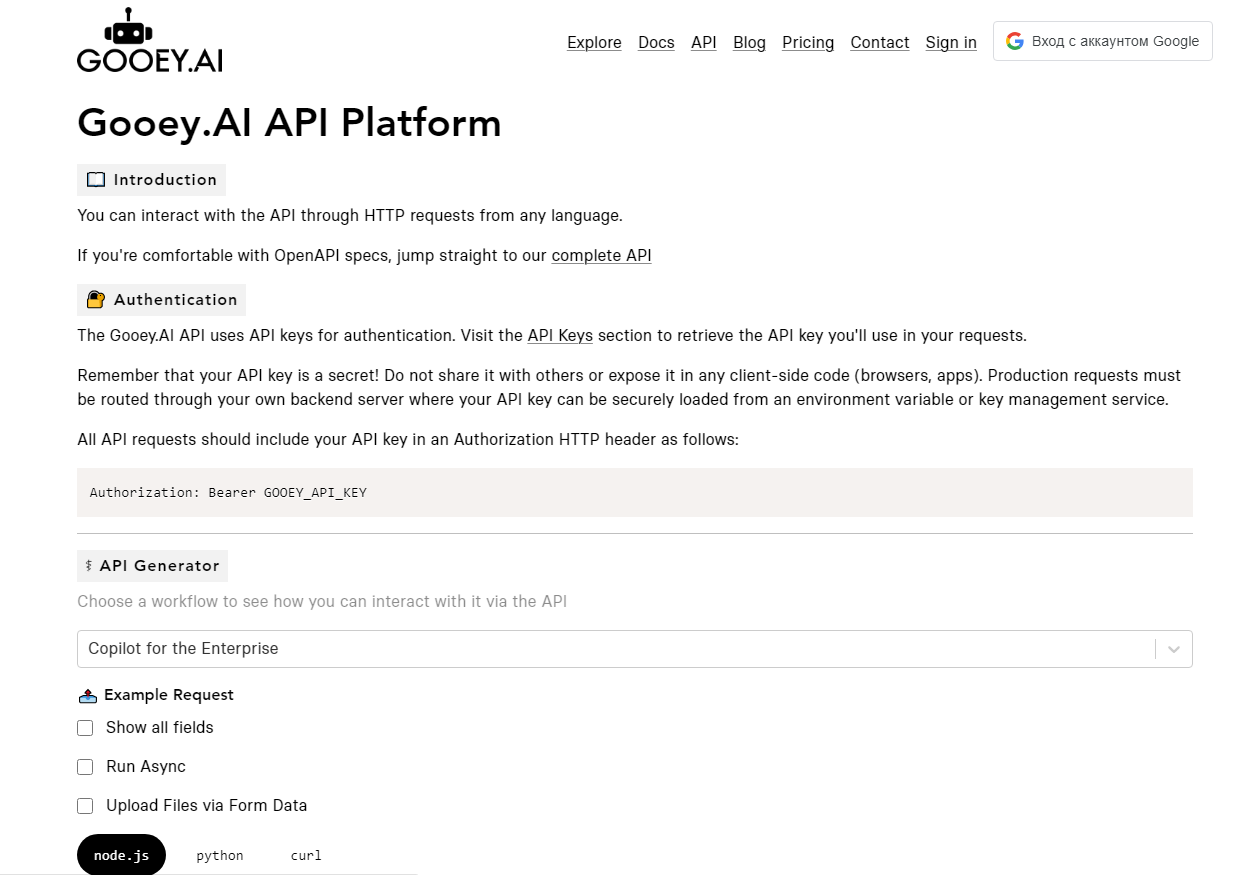Check Upload Files via Form Data
This screenshot has height=875, width=1257.
point(85,806)
